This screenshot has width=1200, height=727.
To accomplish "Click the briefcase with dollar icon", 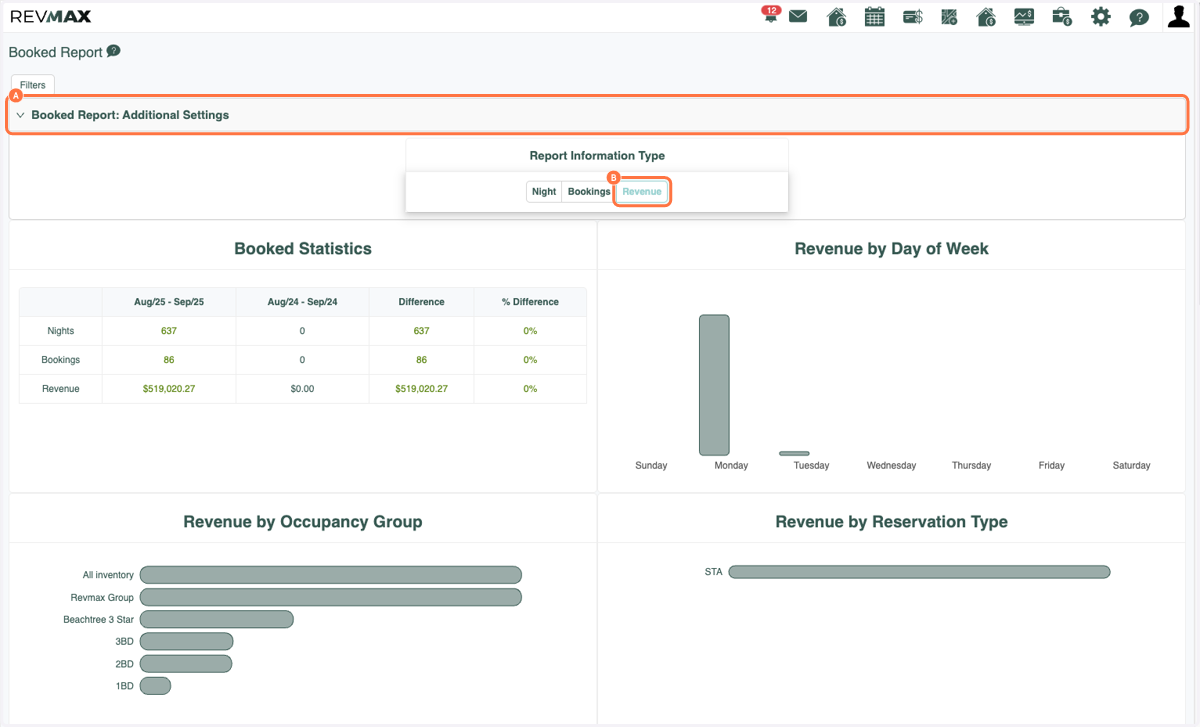I will pos(1062,16).
